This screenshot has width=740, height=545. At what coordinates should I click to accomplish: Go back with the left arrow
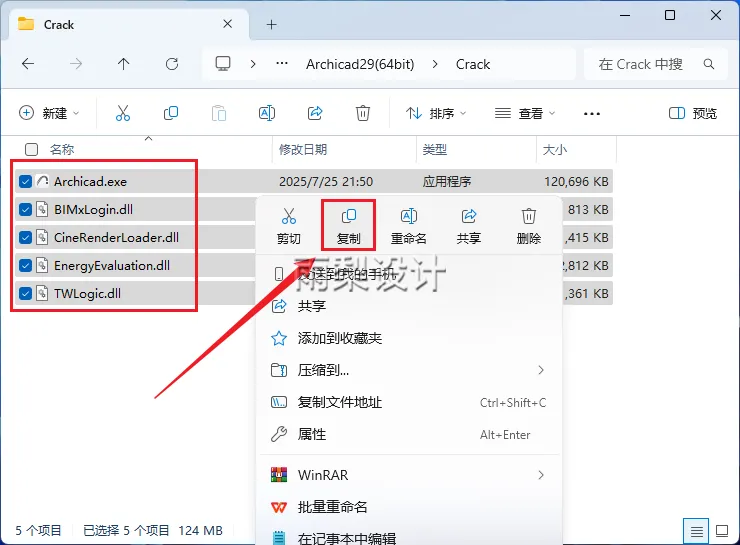click(28, 64)
